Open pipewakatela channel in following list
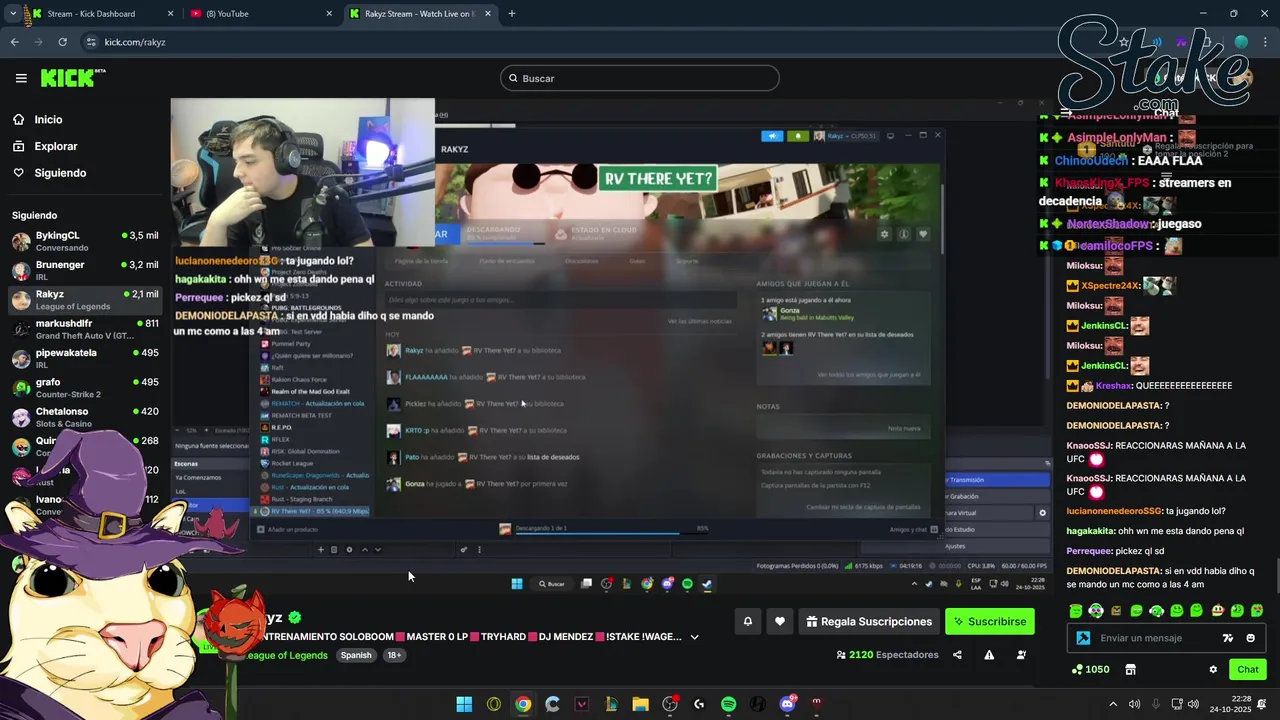1280x720 pixels. (85, 358)
